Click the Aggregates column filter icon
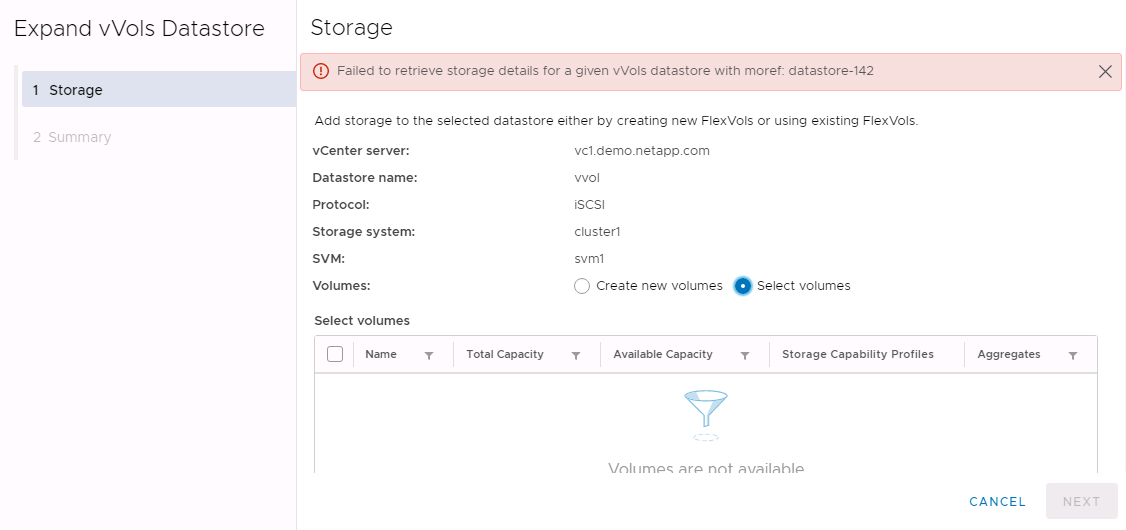Image resolution: width=1126 pixels, height=530 pixels. [1073, 355]
